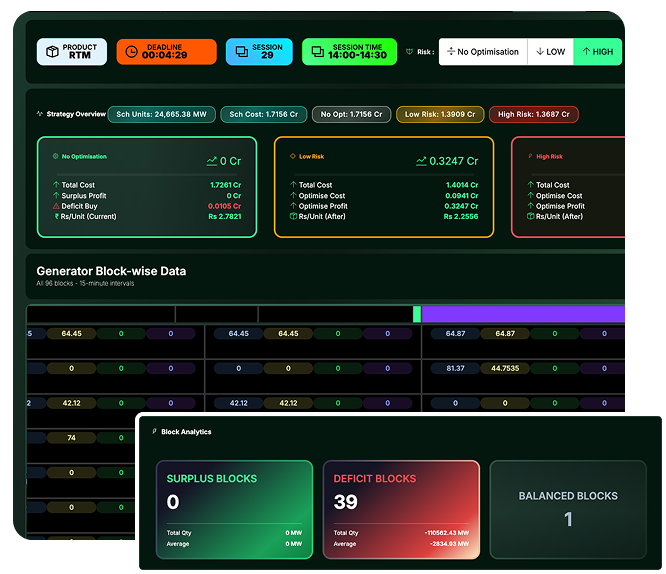Click the trend chart icon beside 0 Cr
The height and width of the screenshot is (574, 666).
(212, 161)
